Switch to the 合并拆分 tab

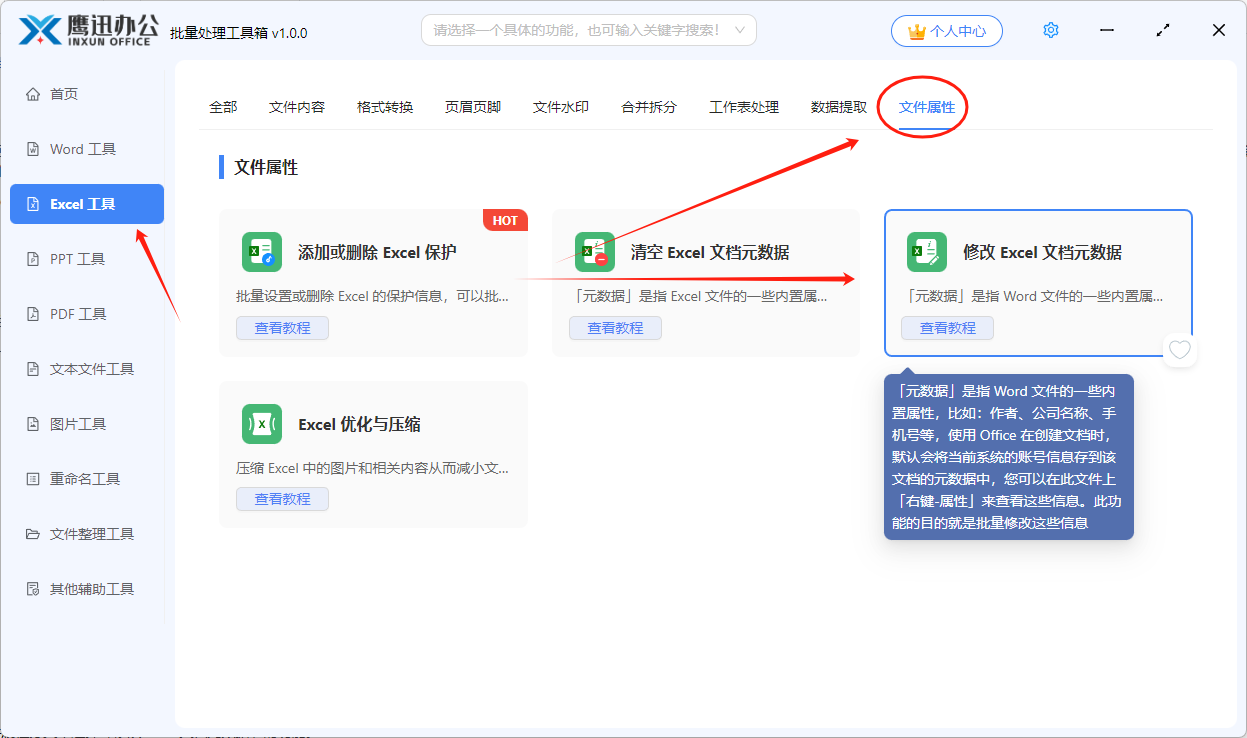(x=649, y=107)
